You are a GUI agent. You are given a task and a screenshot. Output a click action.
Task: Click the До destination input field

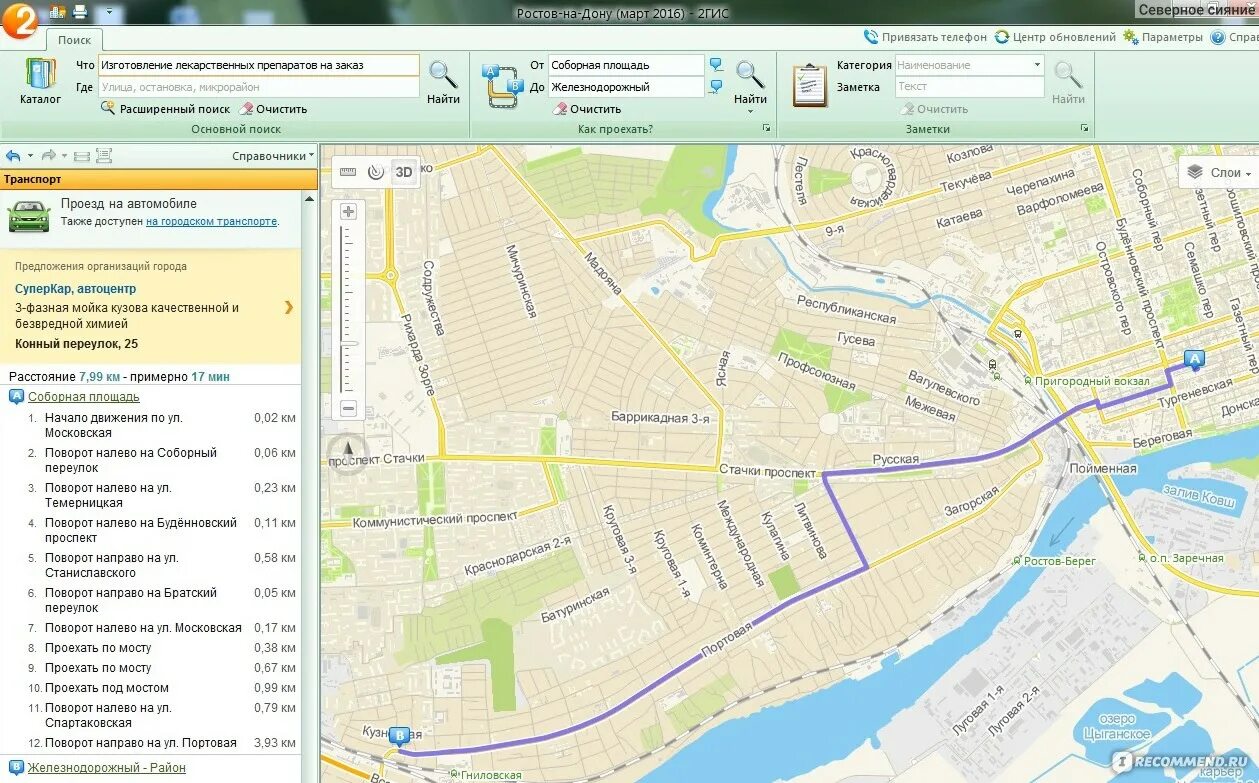click(x=626, y=87)
